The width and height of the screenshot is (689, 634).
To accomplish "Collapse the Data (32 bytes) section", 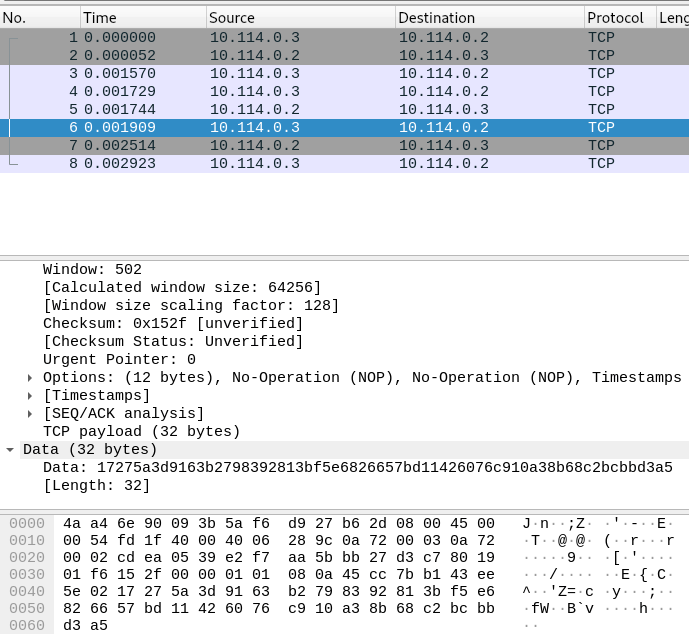I will (x=10, y=450).
